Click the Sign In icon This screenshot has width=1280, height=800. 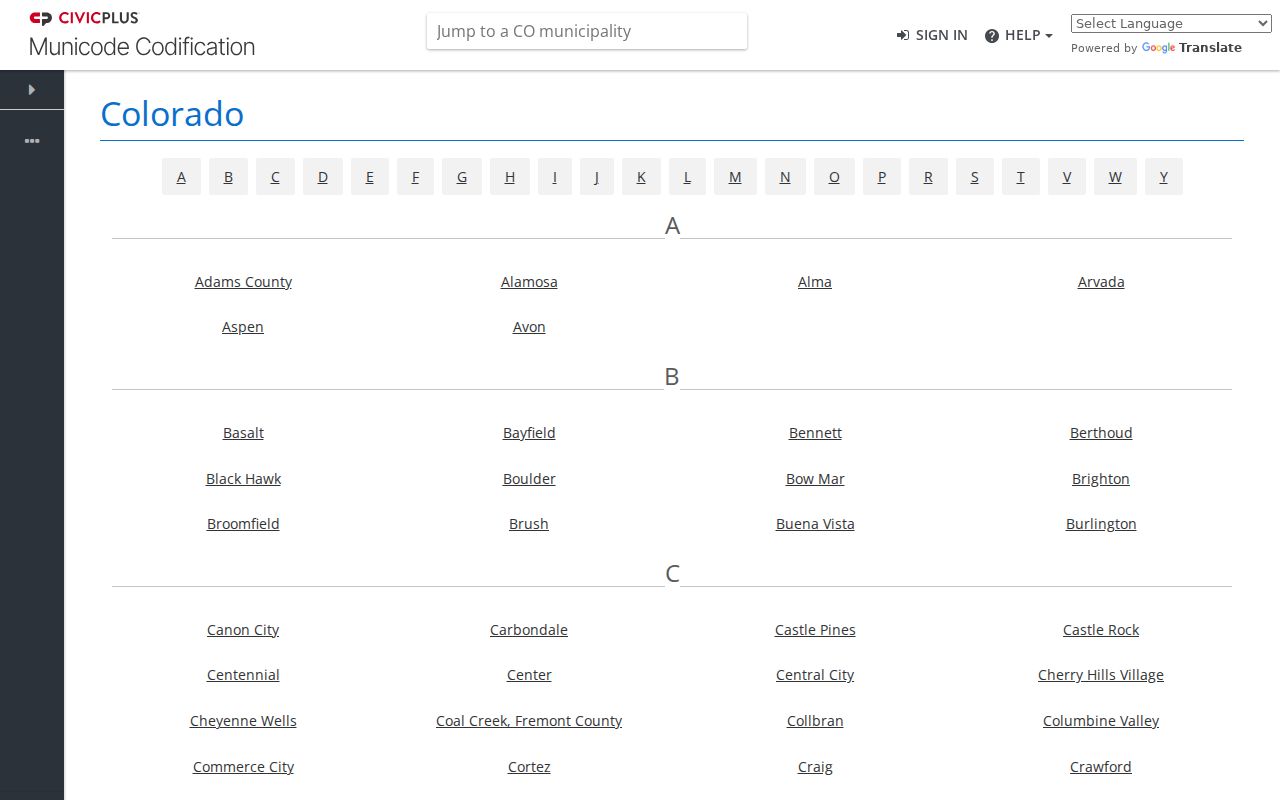(903, 35)
